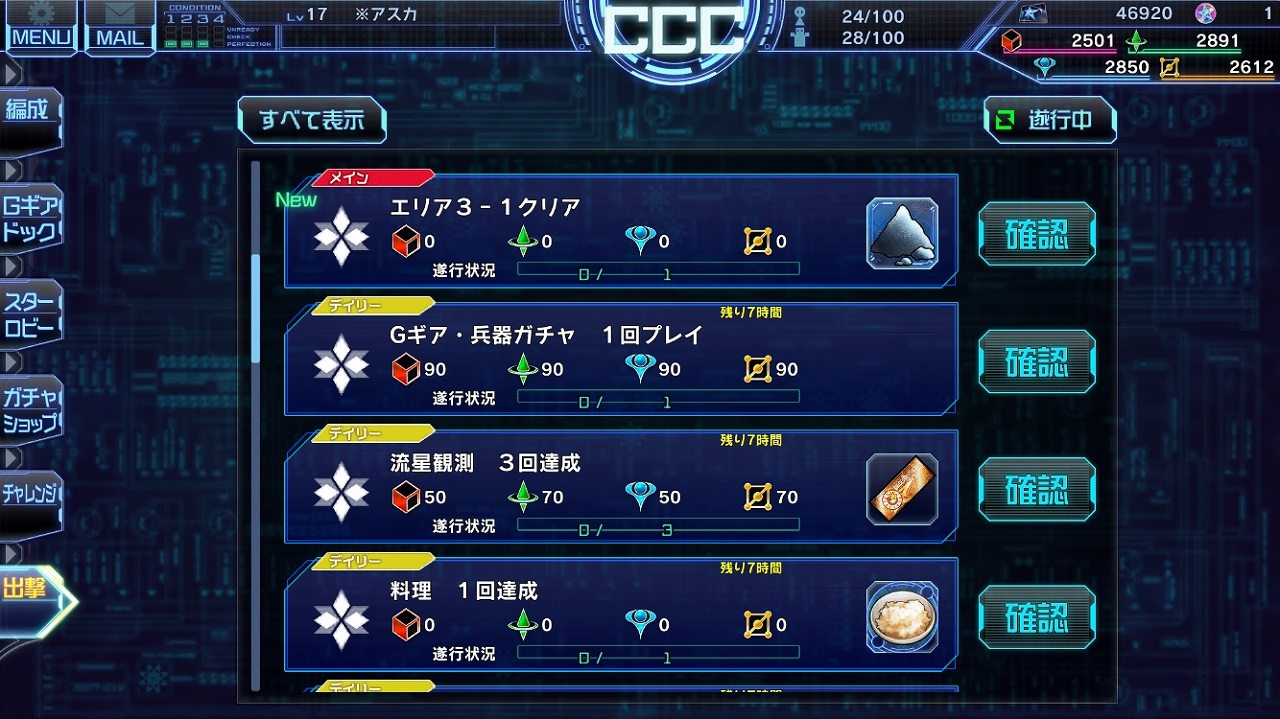
Task: Click the rice bowl reward icon
Action: (902, 617)
